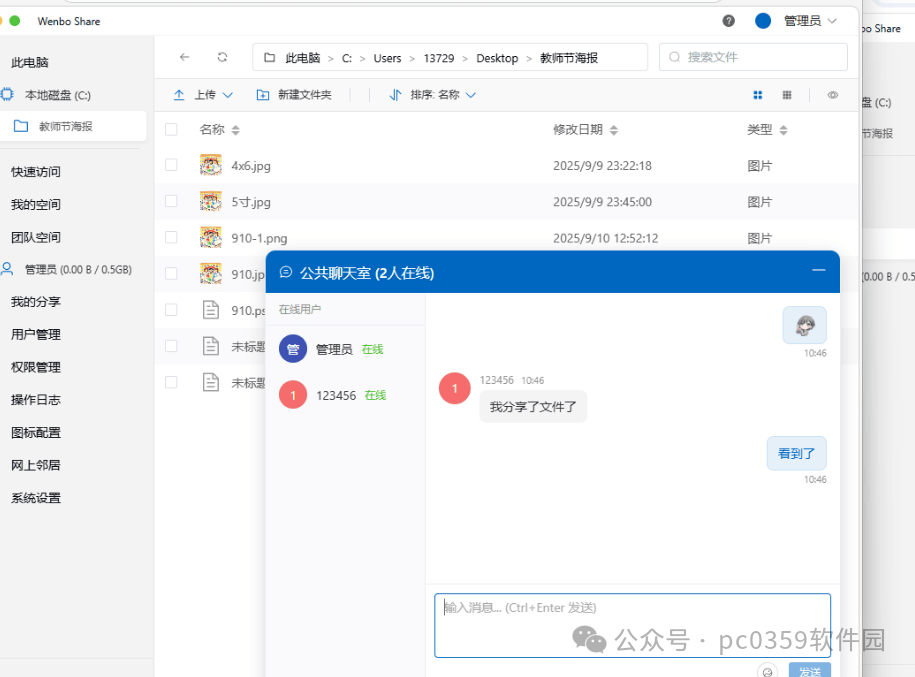The width and height of the screenshot is (915, 677).
Task: Click the 新建文件夹 button
Action: pyautogui.click(x=294, y=95)
